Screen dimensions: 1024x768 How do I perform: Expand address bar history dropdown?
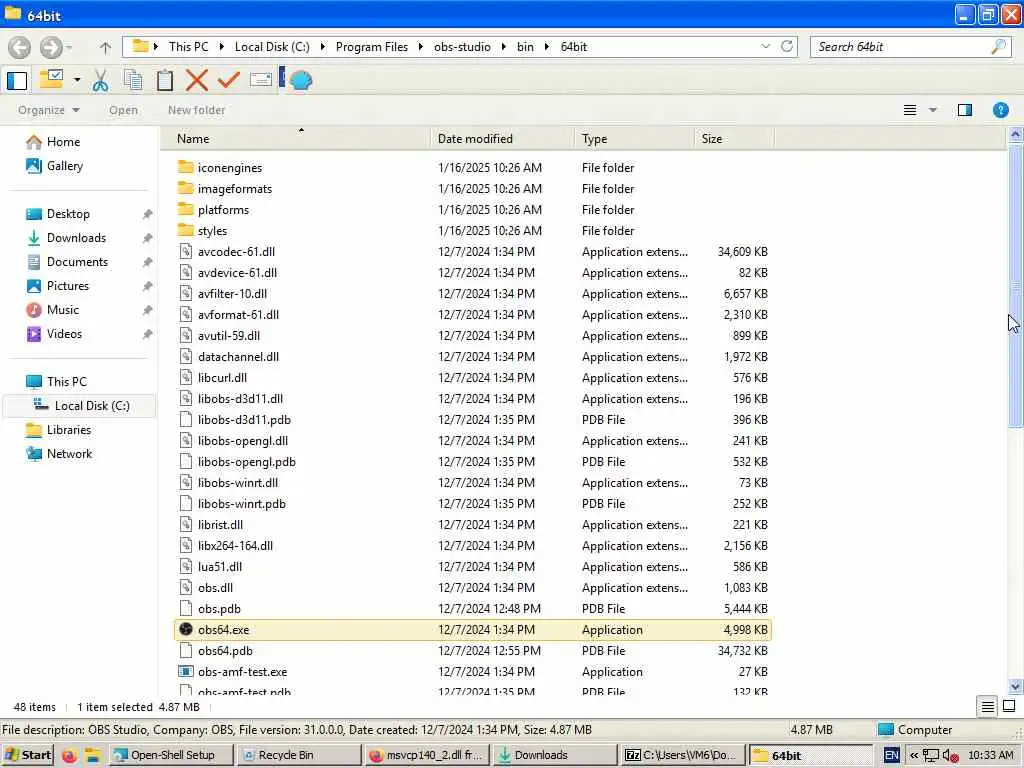pos(765,46)
